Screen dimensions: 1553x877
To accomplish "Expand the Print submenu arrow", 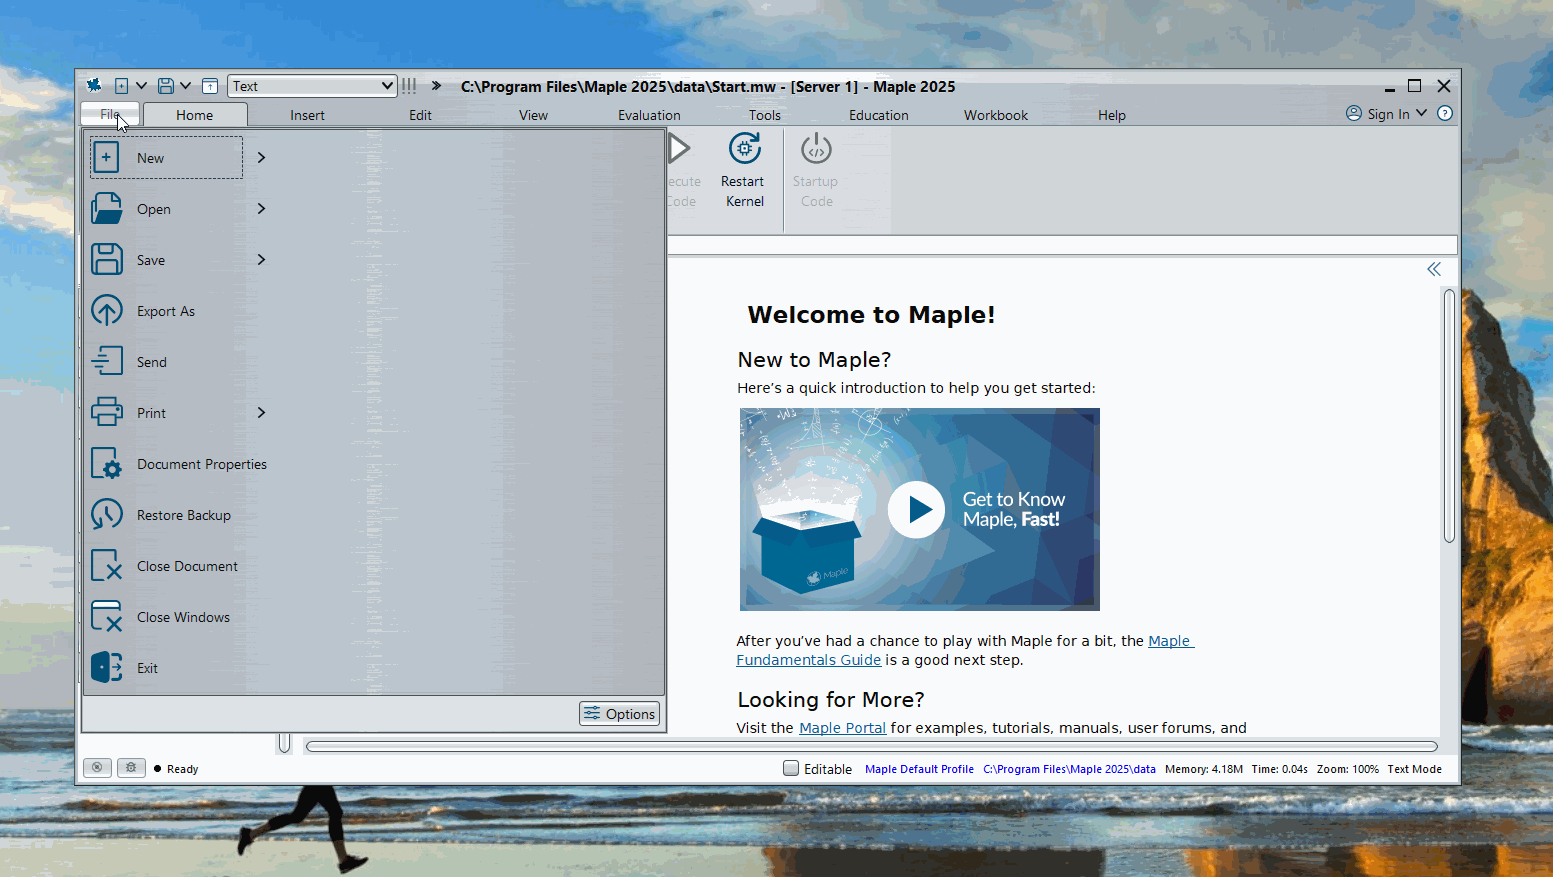I will pos(261,413).
